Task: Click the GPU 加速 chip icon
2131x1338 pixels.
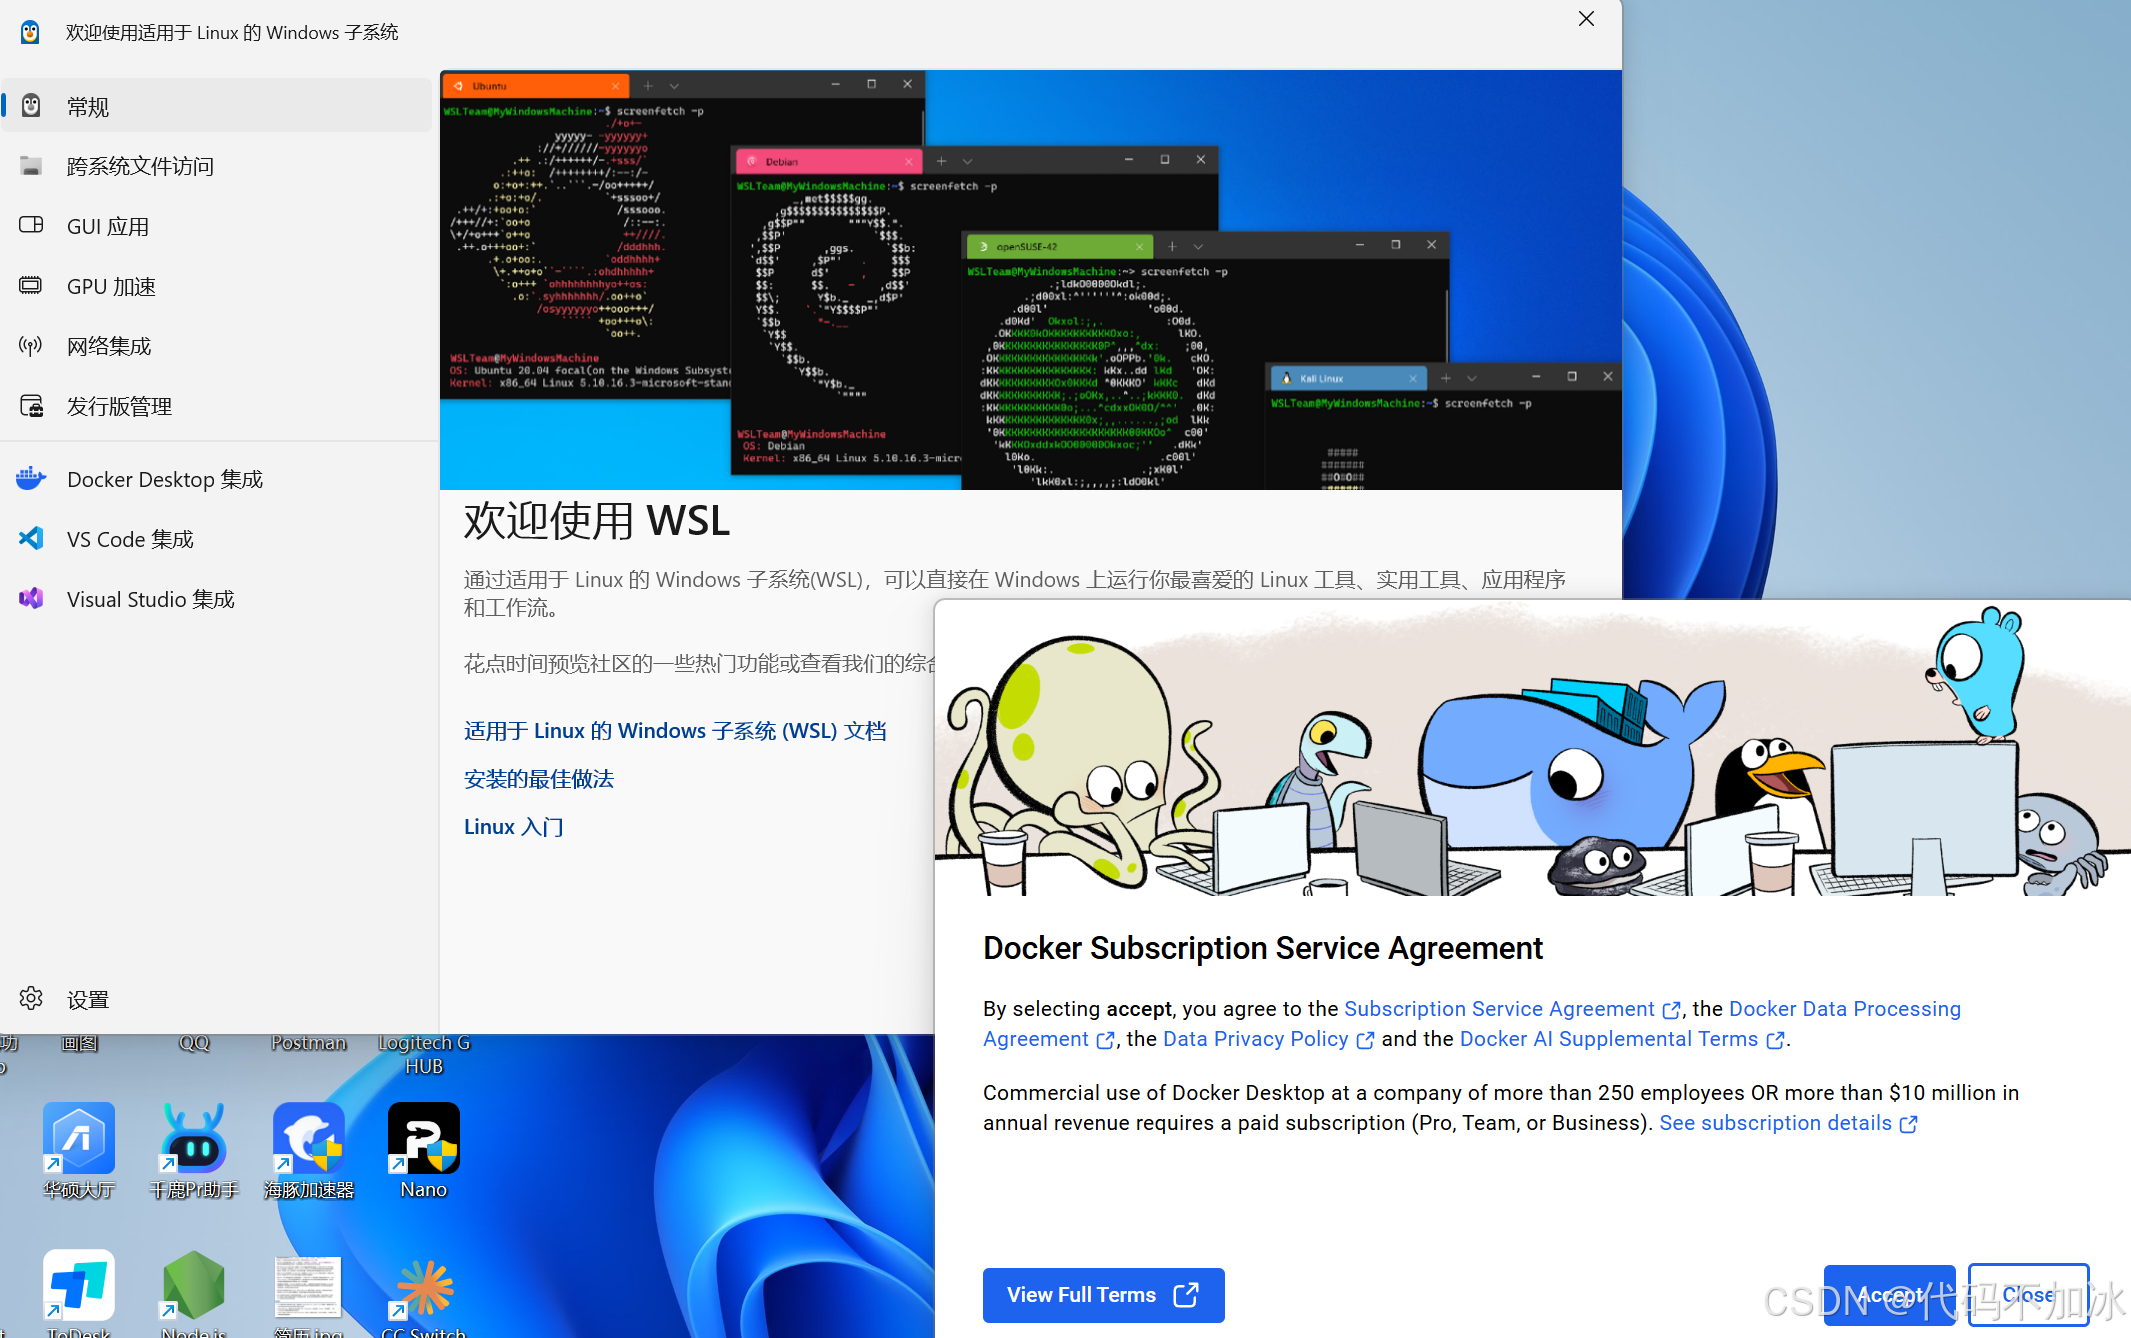Action: [x=31, y=286]
